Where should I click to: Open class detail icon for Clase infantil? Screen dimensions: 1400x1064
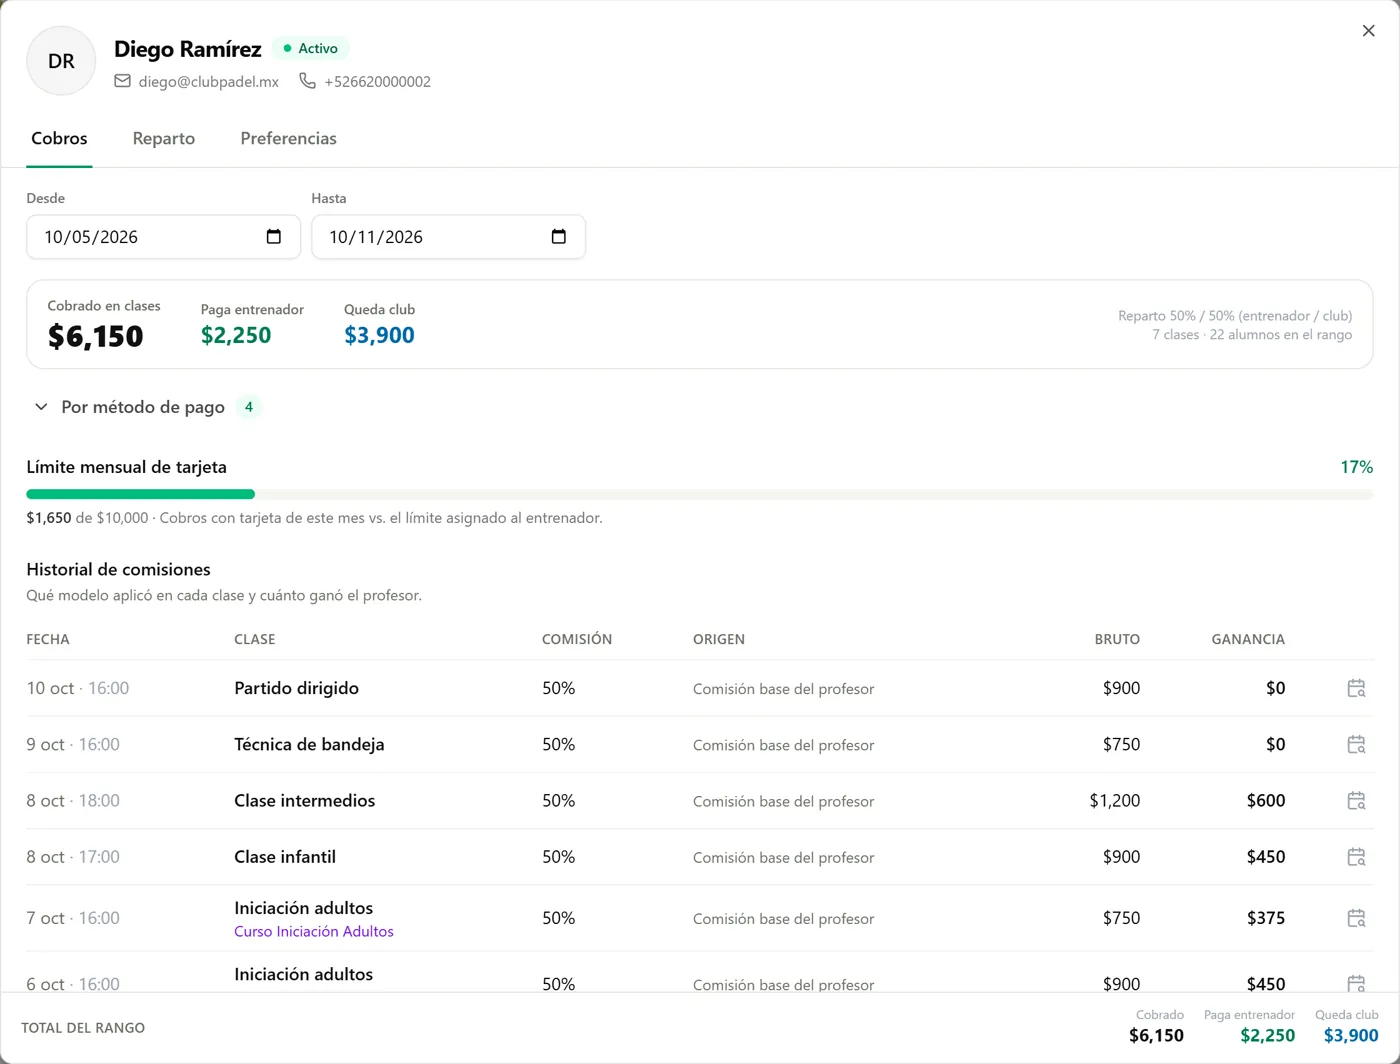tap(1356, 857)
